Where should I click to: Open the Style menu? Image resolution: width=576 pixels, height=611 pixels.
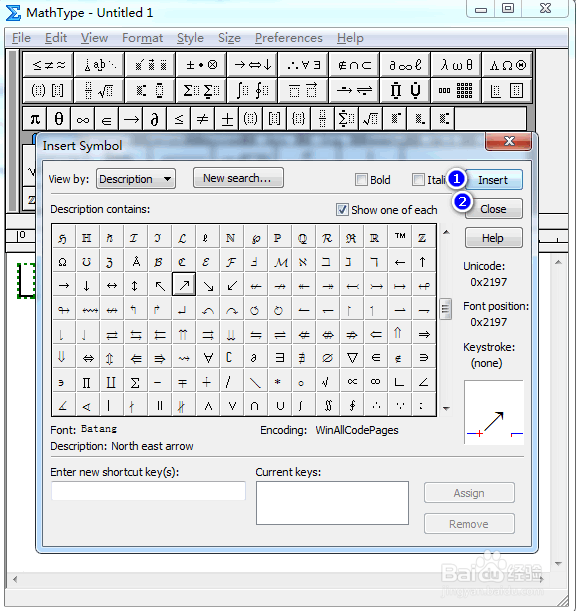click(x=190, y=38)
